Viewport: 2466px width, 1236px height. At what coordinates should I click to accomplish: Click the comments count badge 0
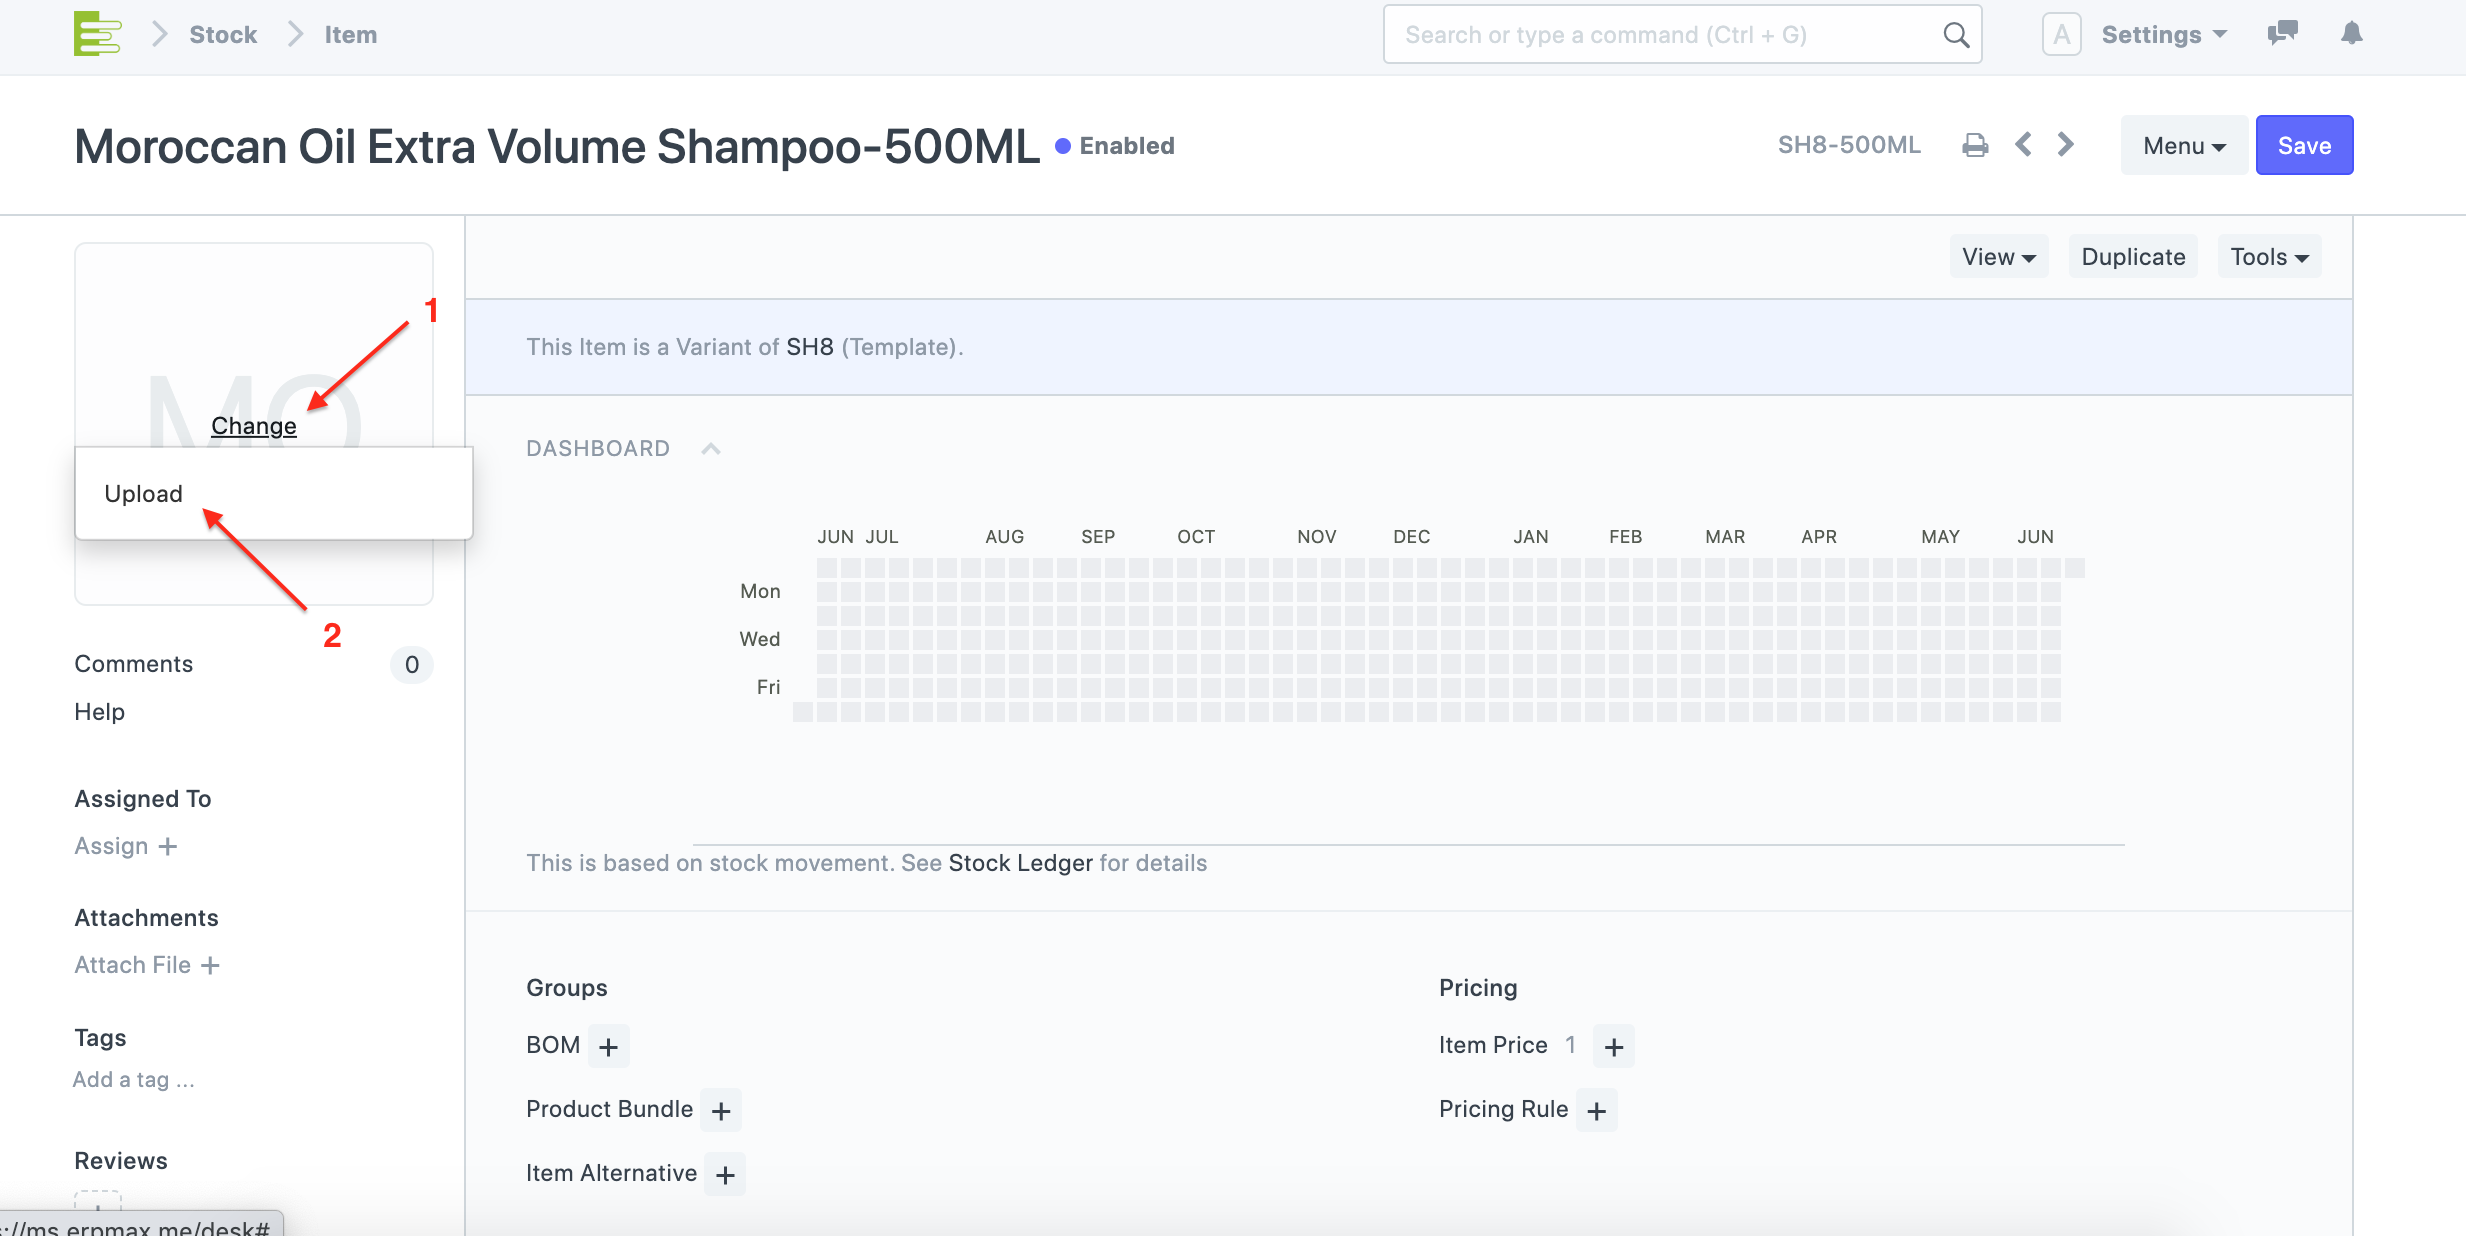point(412,665)
